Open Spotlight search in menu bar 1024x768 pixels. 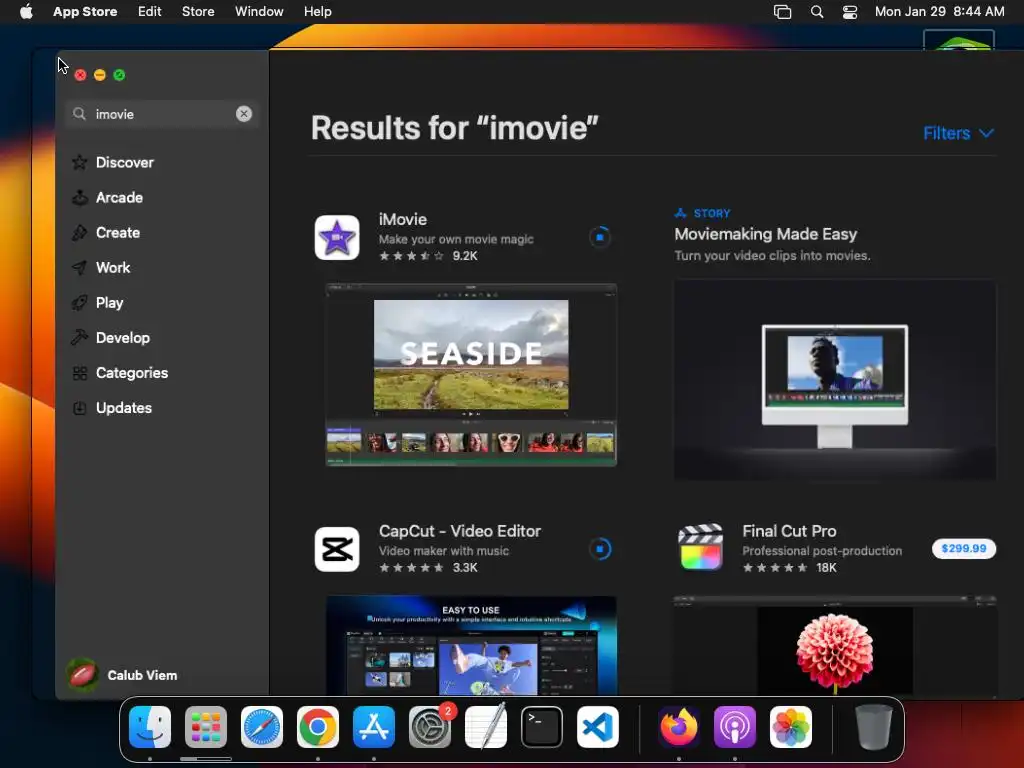pyautogui.click(x=816, y=12)
